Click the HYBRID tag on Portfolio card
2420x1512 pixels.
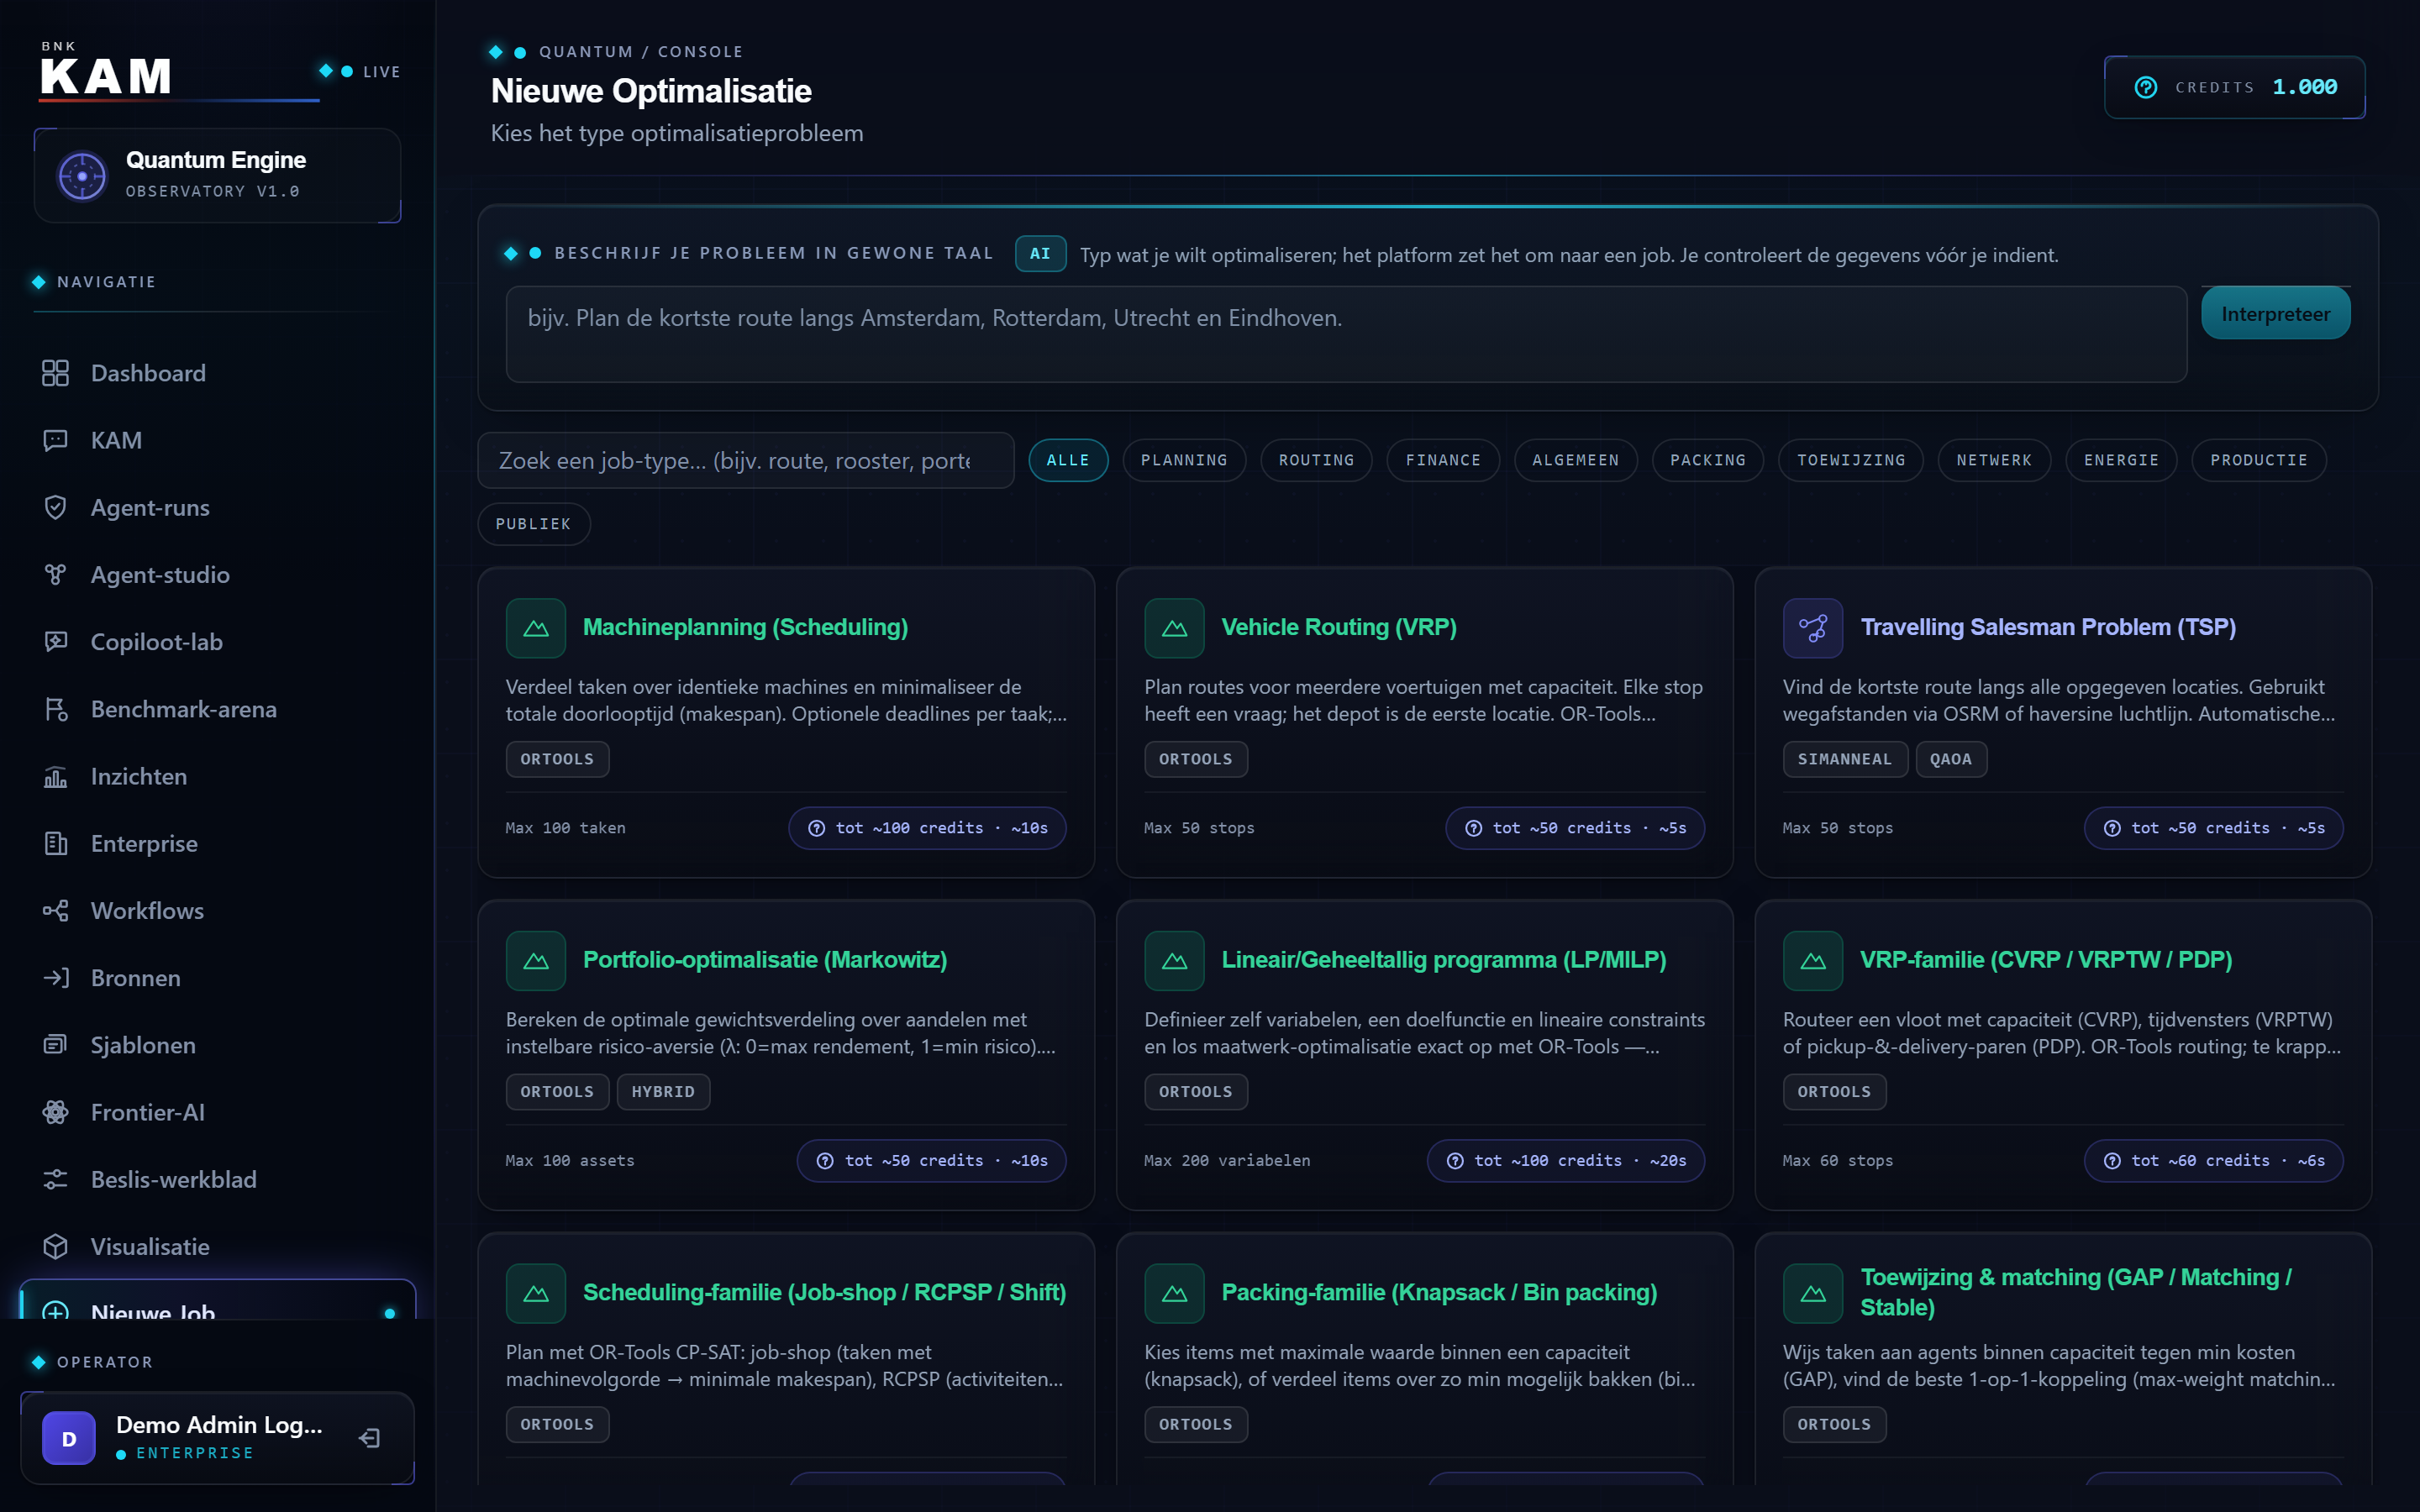tap(663, 1092)
